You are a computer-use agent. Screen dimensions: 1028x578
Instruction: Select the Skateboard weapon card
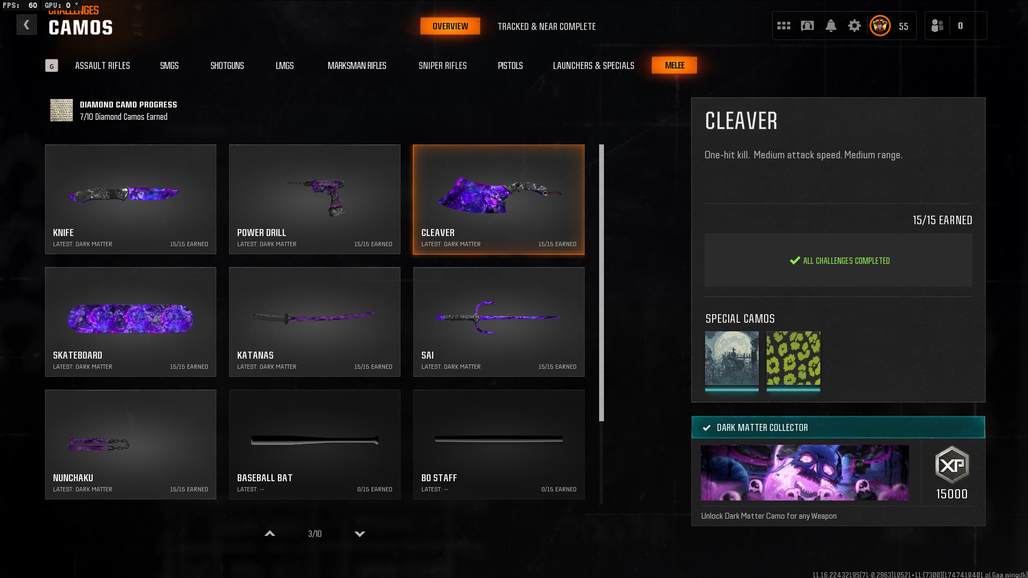pos(130,322)
